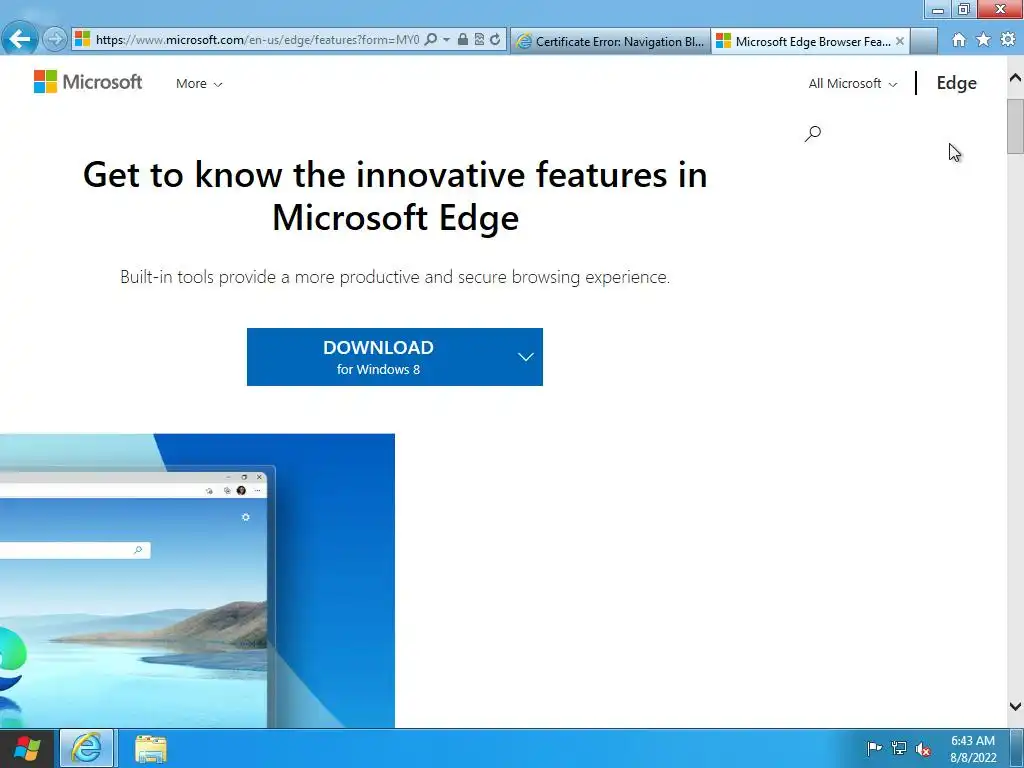
Task: Click the page heading about innovative features
Action: click(395, 195)
